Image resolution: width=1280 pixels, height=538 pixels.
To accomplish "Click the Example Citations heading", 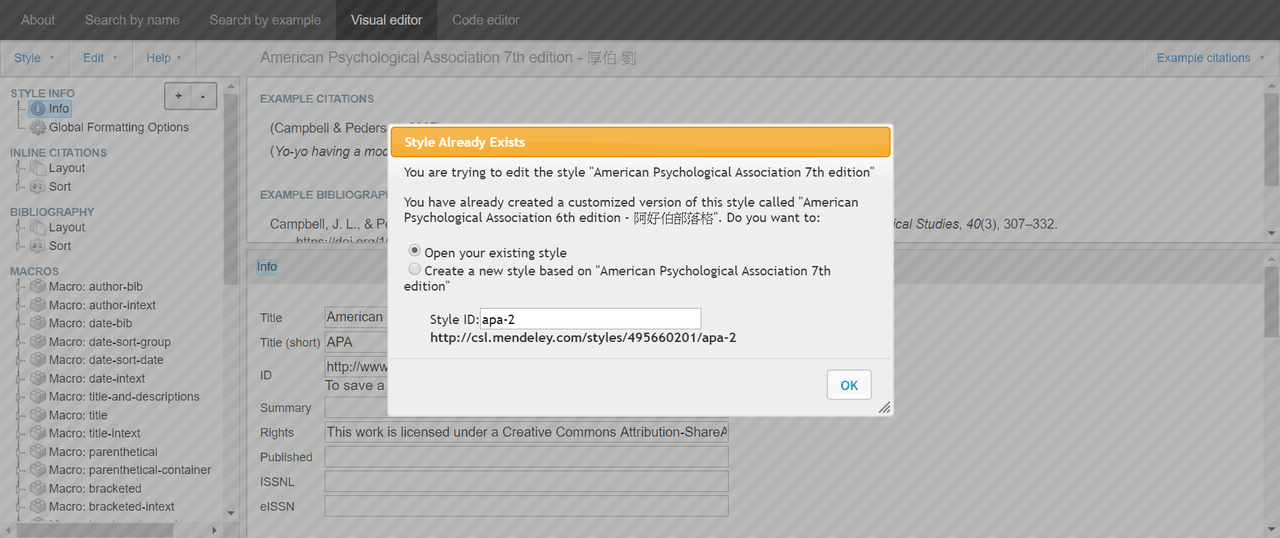I will pos(317,99).
